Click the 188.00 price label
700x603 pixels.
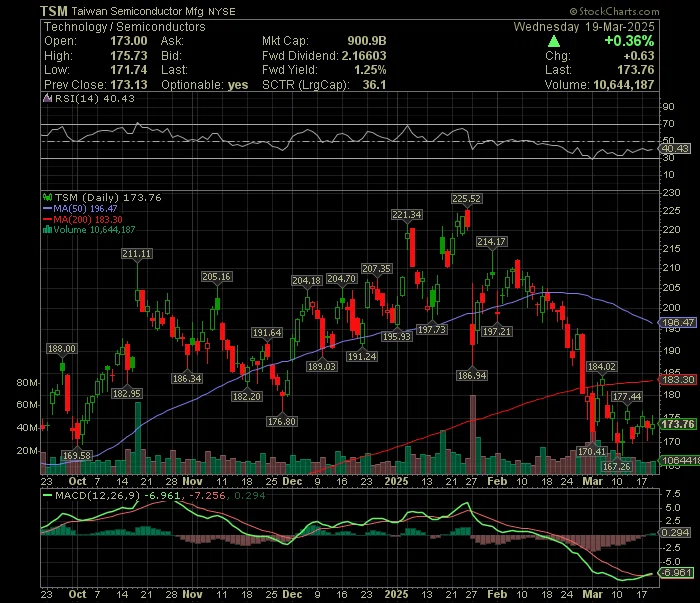click(x=62, y=349)
